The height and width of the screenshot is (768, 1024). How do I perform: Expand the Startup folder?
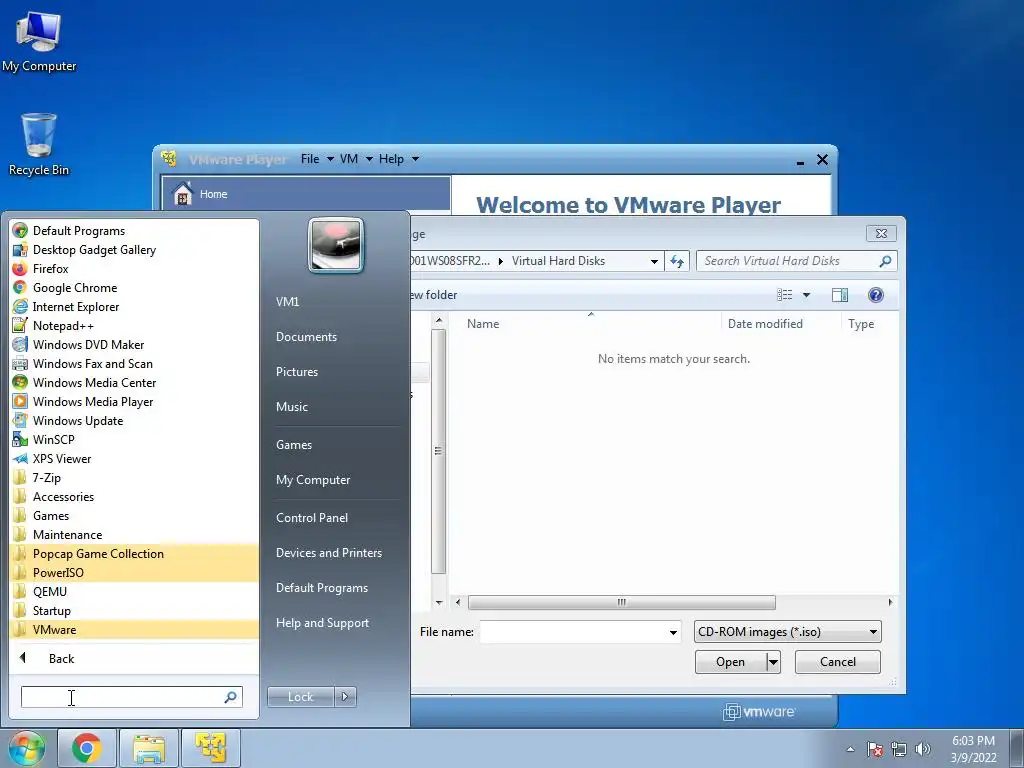tap(52, 611)
